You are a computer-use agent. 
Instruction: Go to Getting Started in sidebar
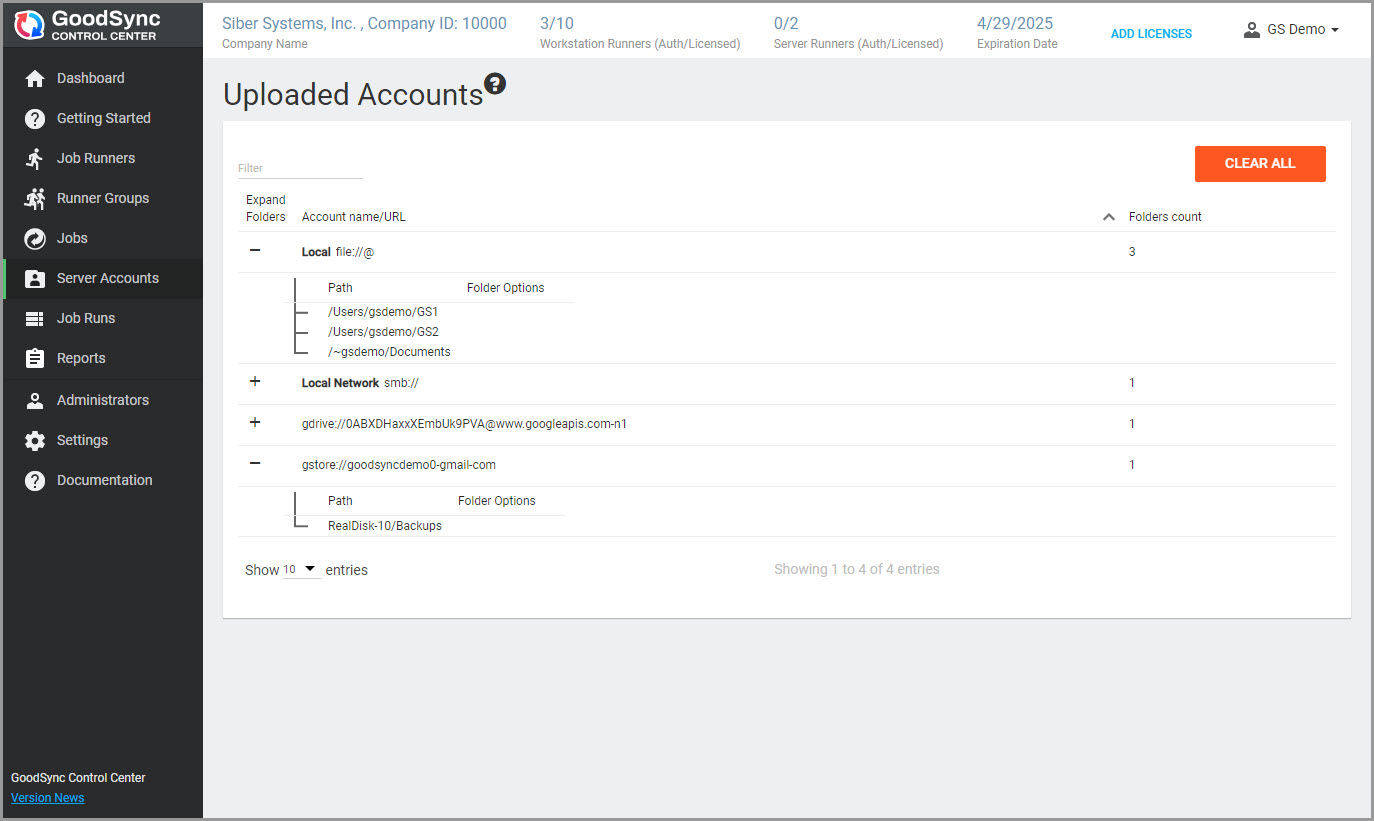click(x=103, y=118)
